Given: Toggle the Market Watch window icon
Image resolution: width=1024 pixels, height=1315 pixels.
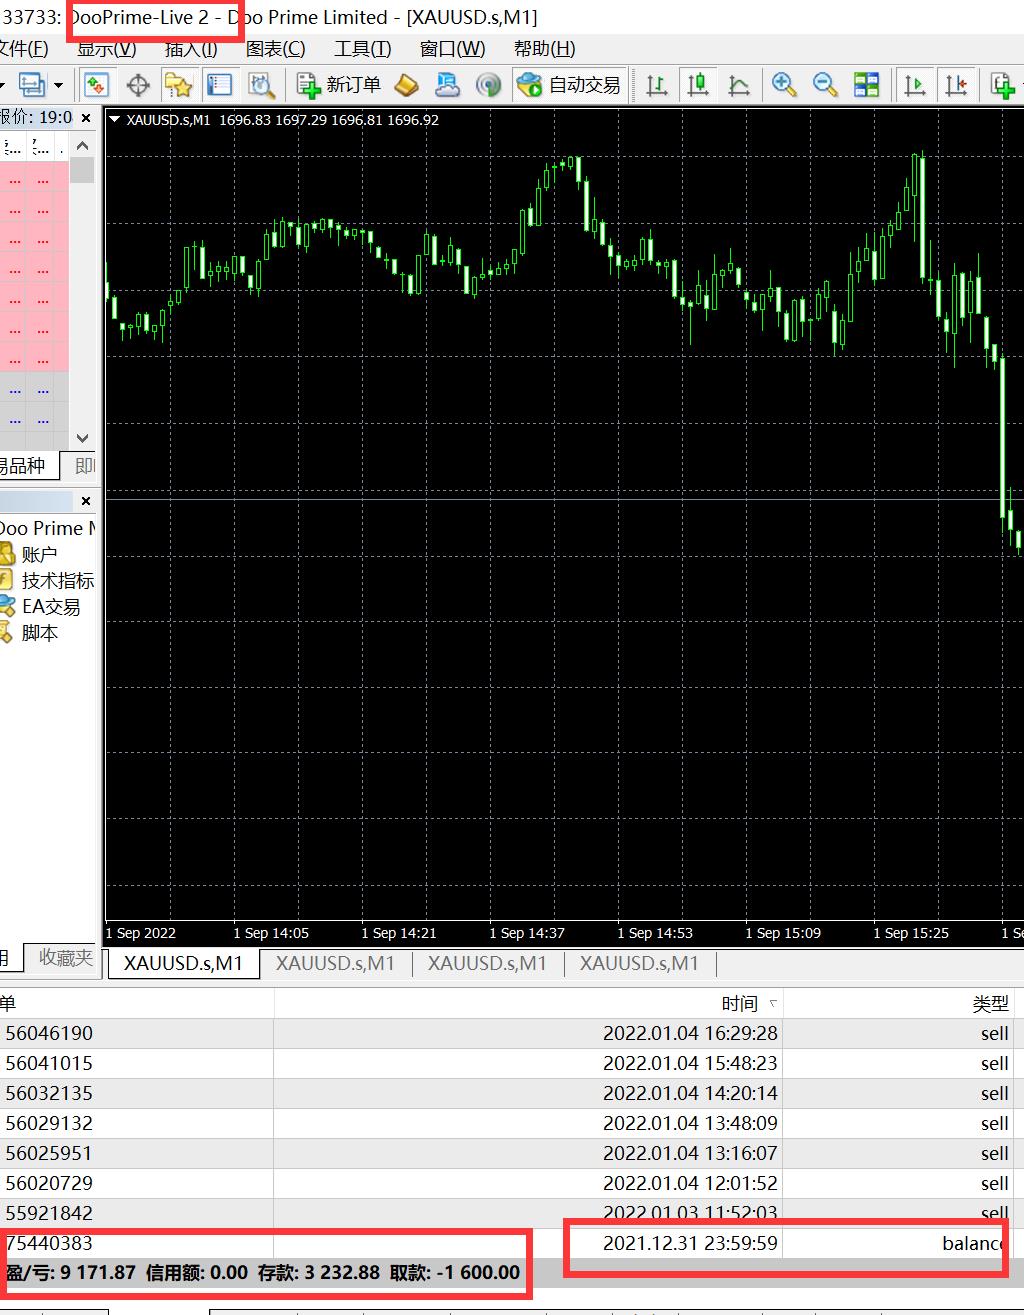Looking at the screenshot, I should coord(97,85).
